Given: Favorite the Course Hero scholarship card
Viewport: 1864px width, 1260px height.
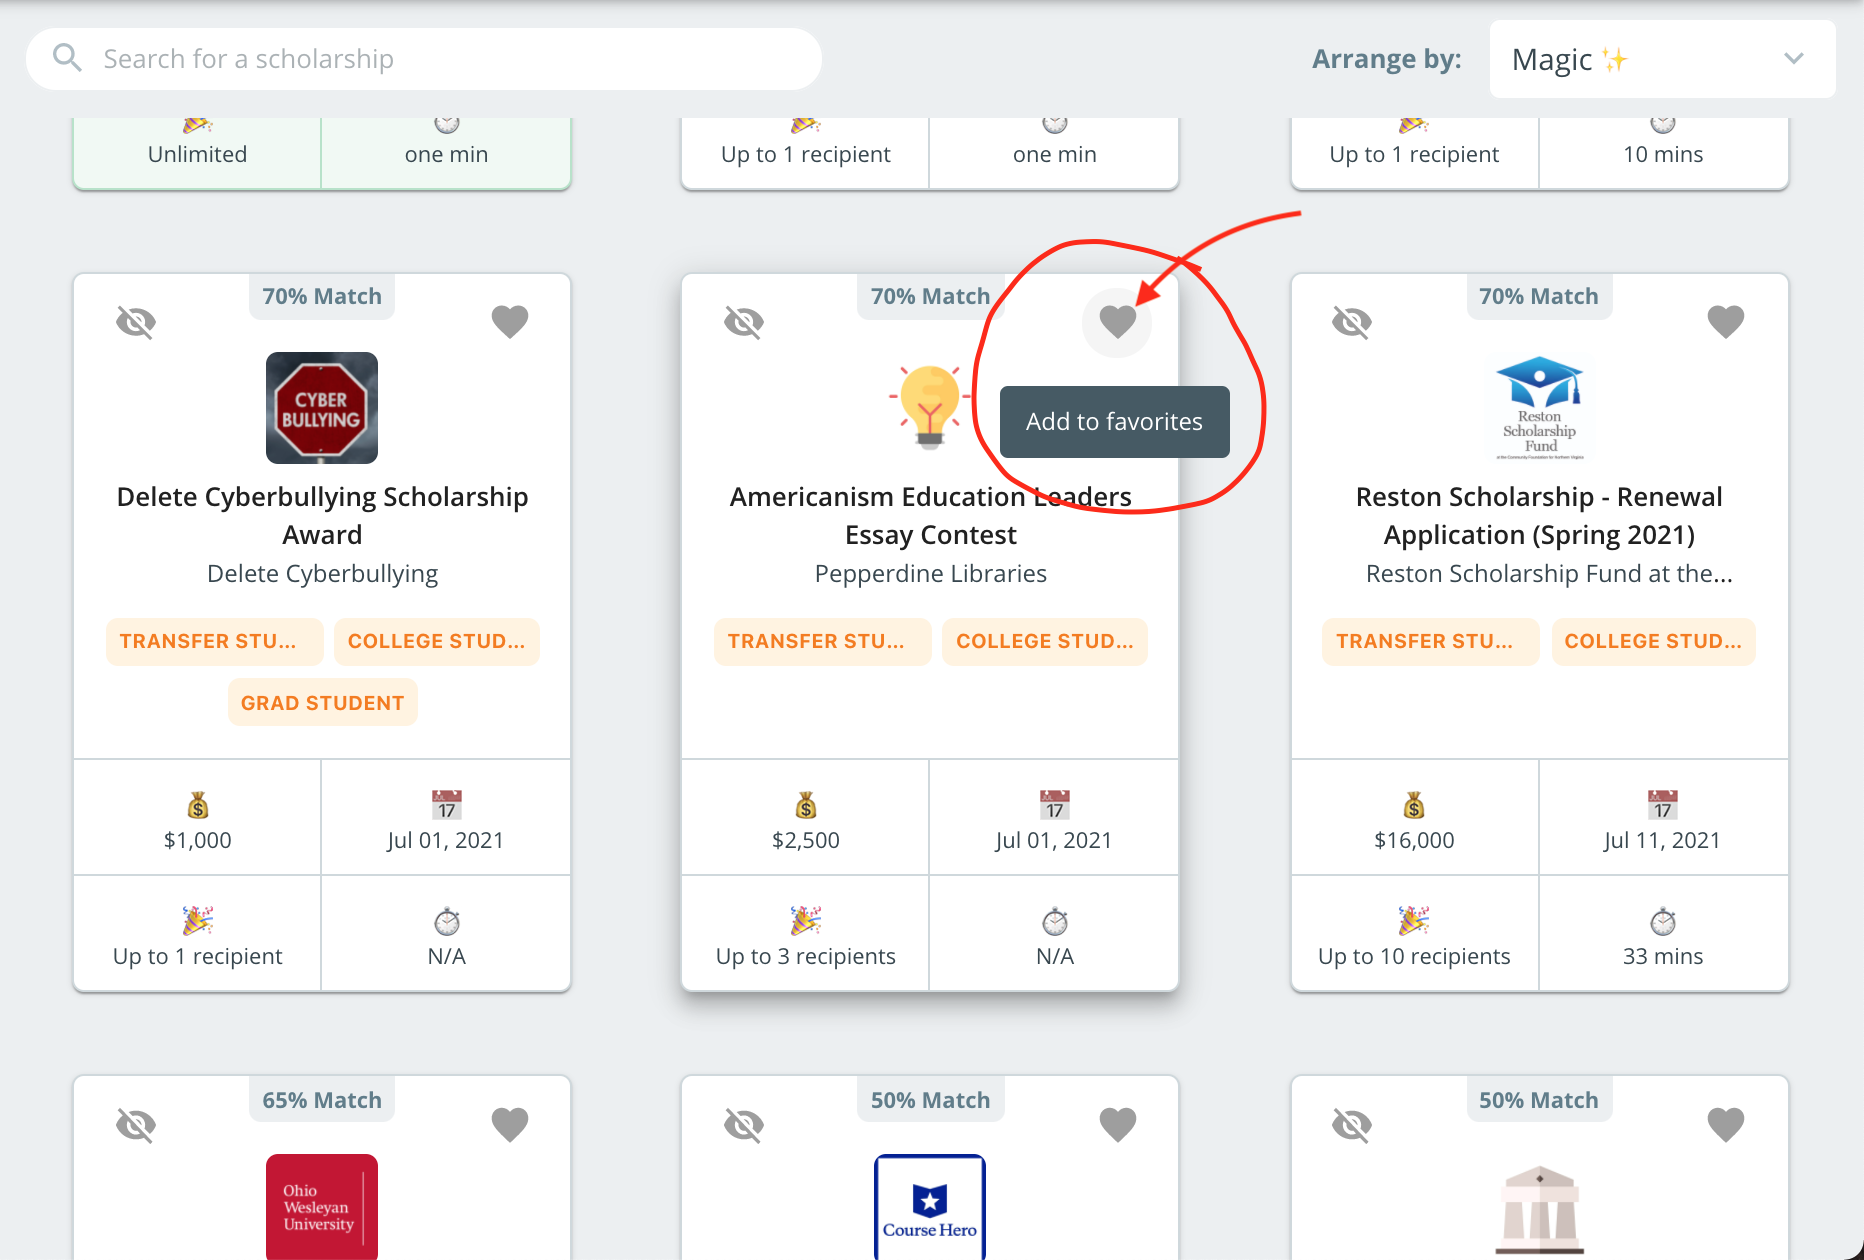Looking at the screenshot, I should tap(1117, 1125).
